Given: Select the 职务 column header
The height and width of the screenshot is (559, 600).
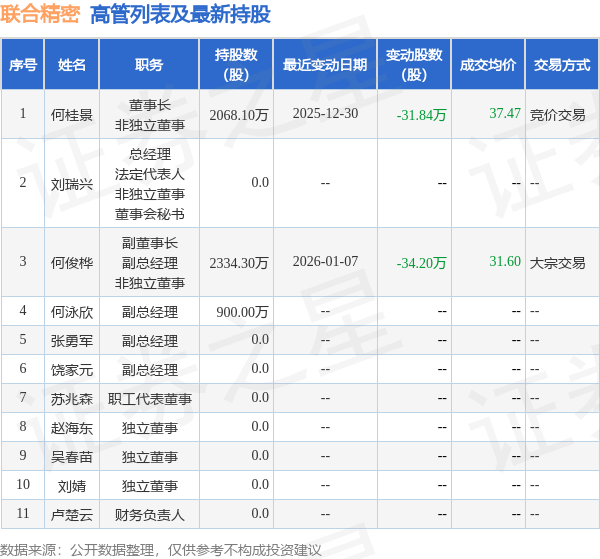Looking at the screenshot, I should (x=149, y=65).
